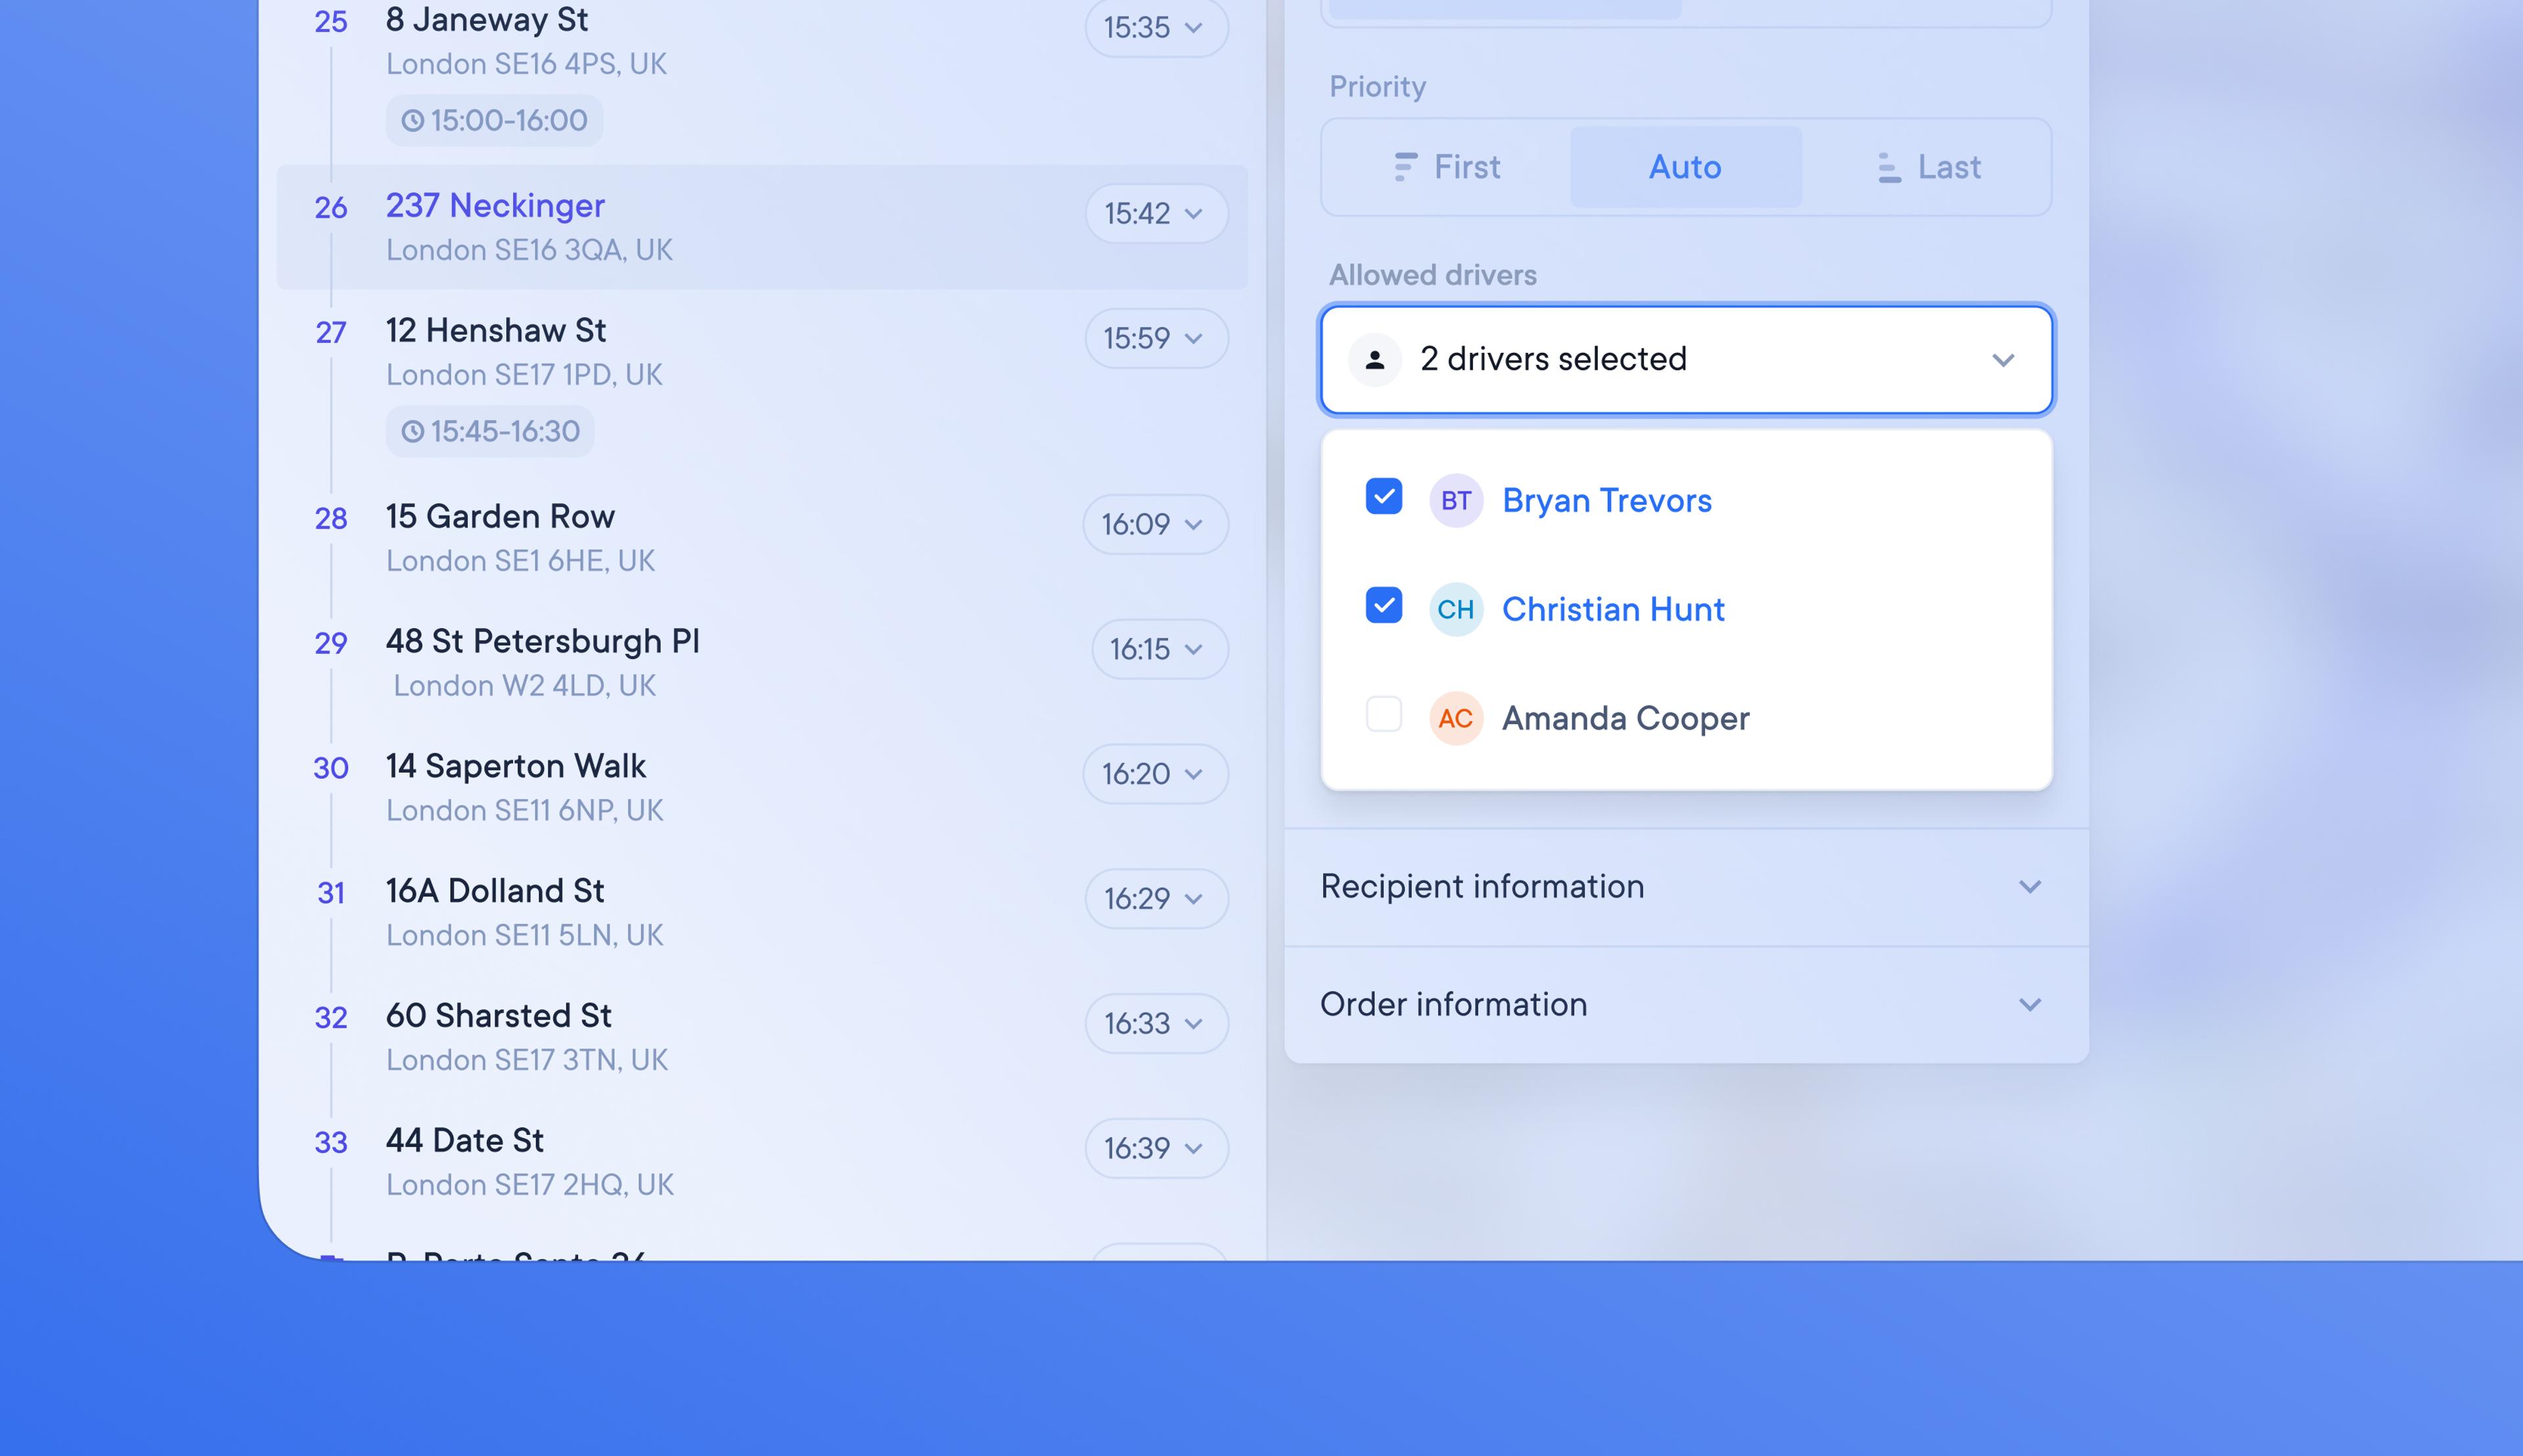The height and width of the screenshot is (1456, 2523).
Task: Click the First priority bars icon
Action: click(x=1405, y=167)
